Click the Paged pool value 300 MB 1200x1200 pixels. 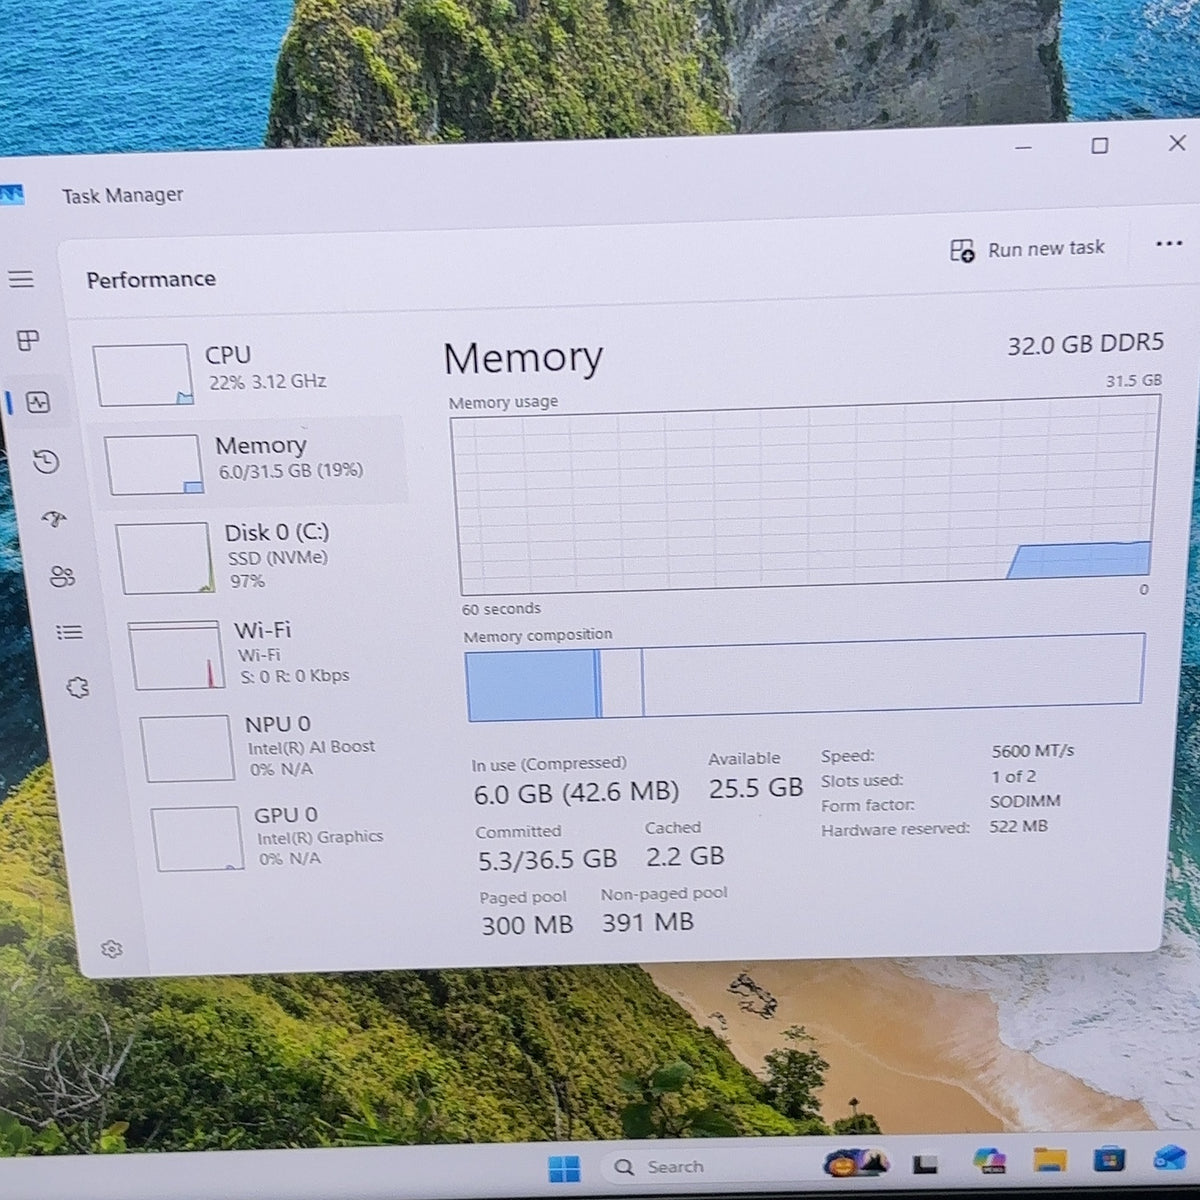point(527,925)
